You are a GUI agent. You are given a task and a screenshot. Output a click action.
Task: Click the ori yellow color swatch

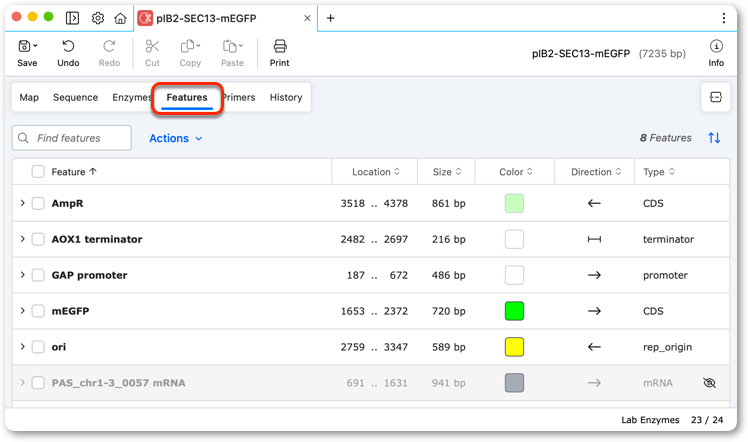point(514,347)
